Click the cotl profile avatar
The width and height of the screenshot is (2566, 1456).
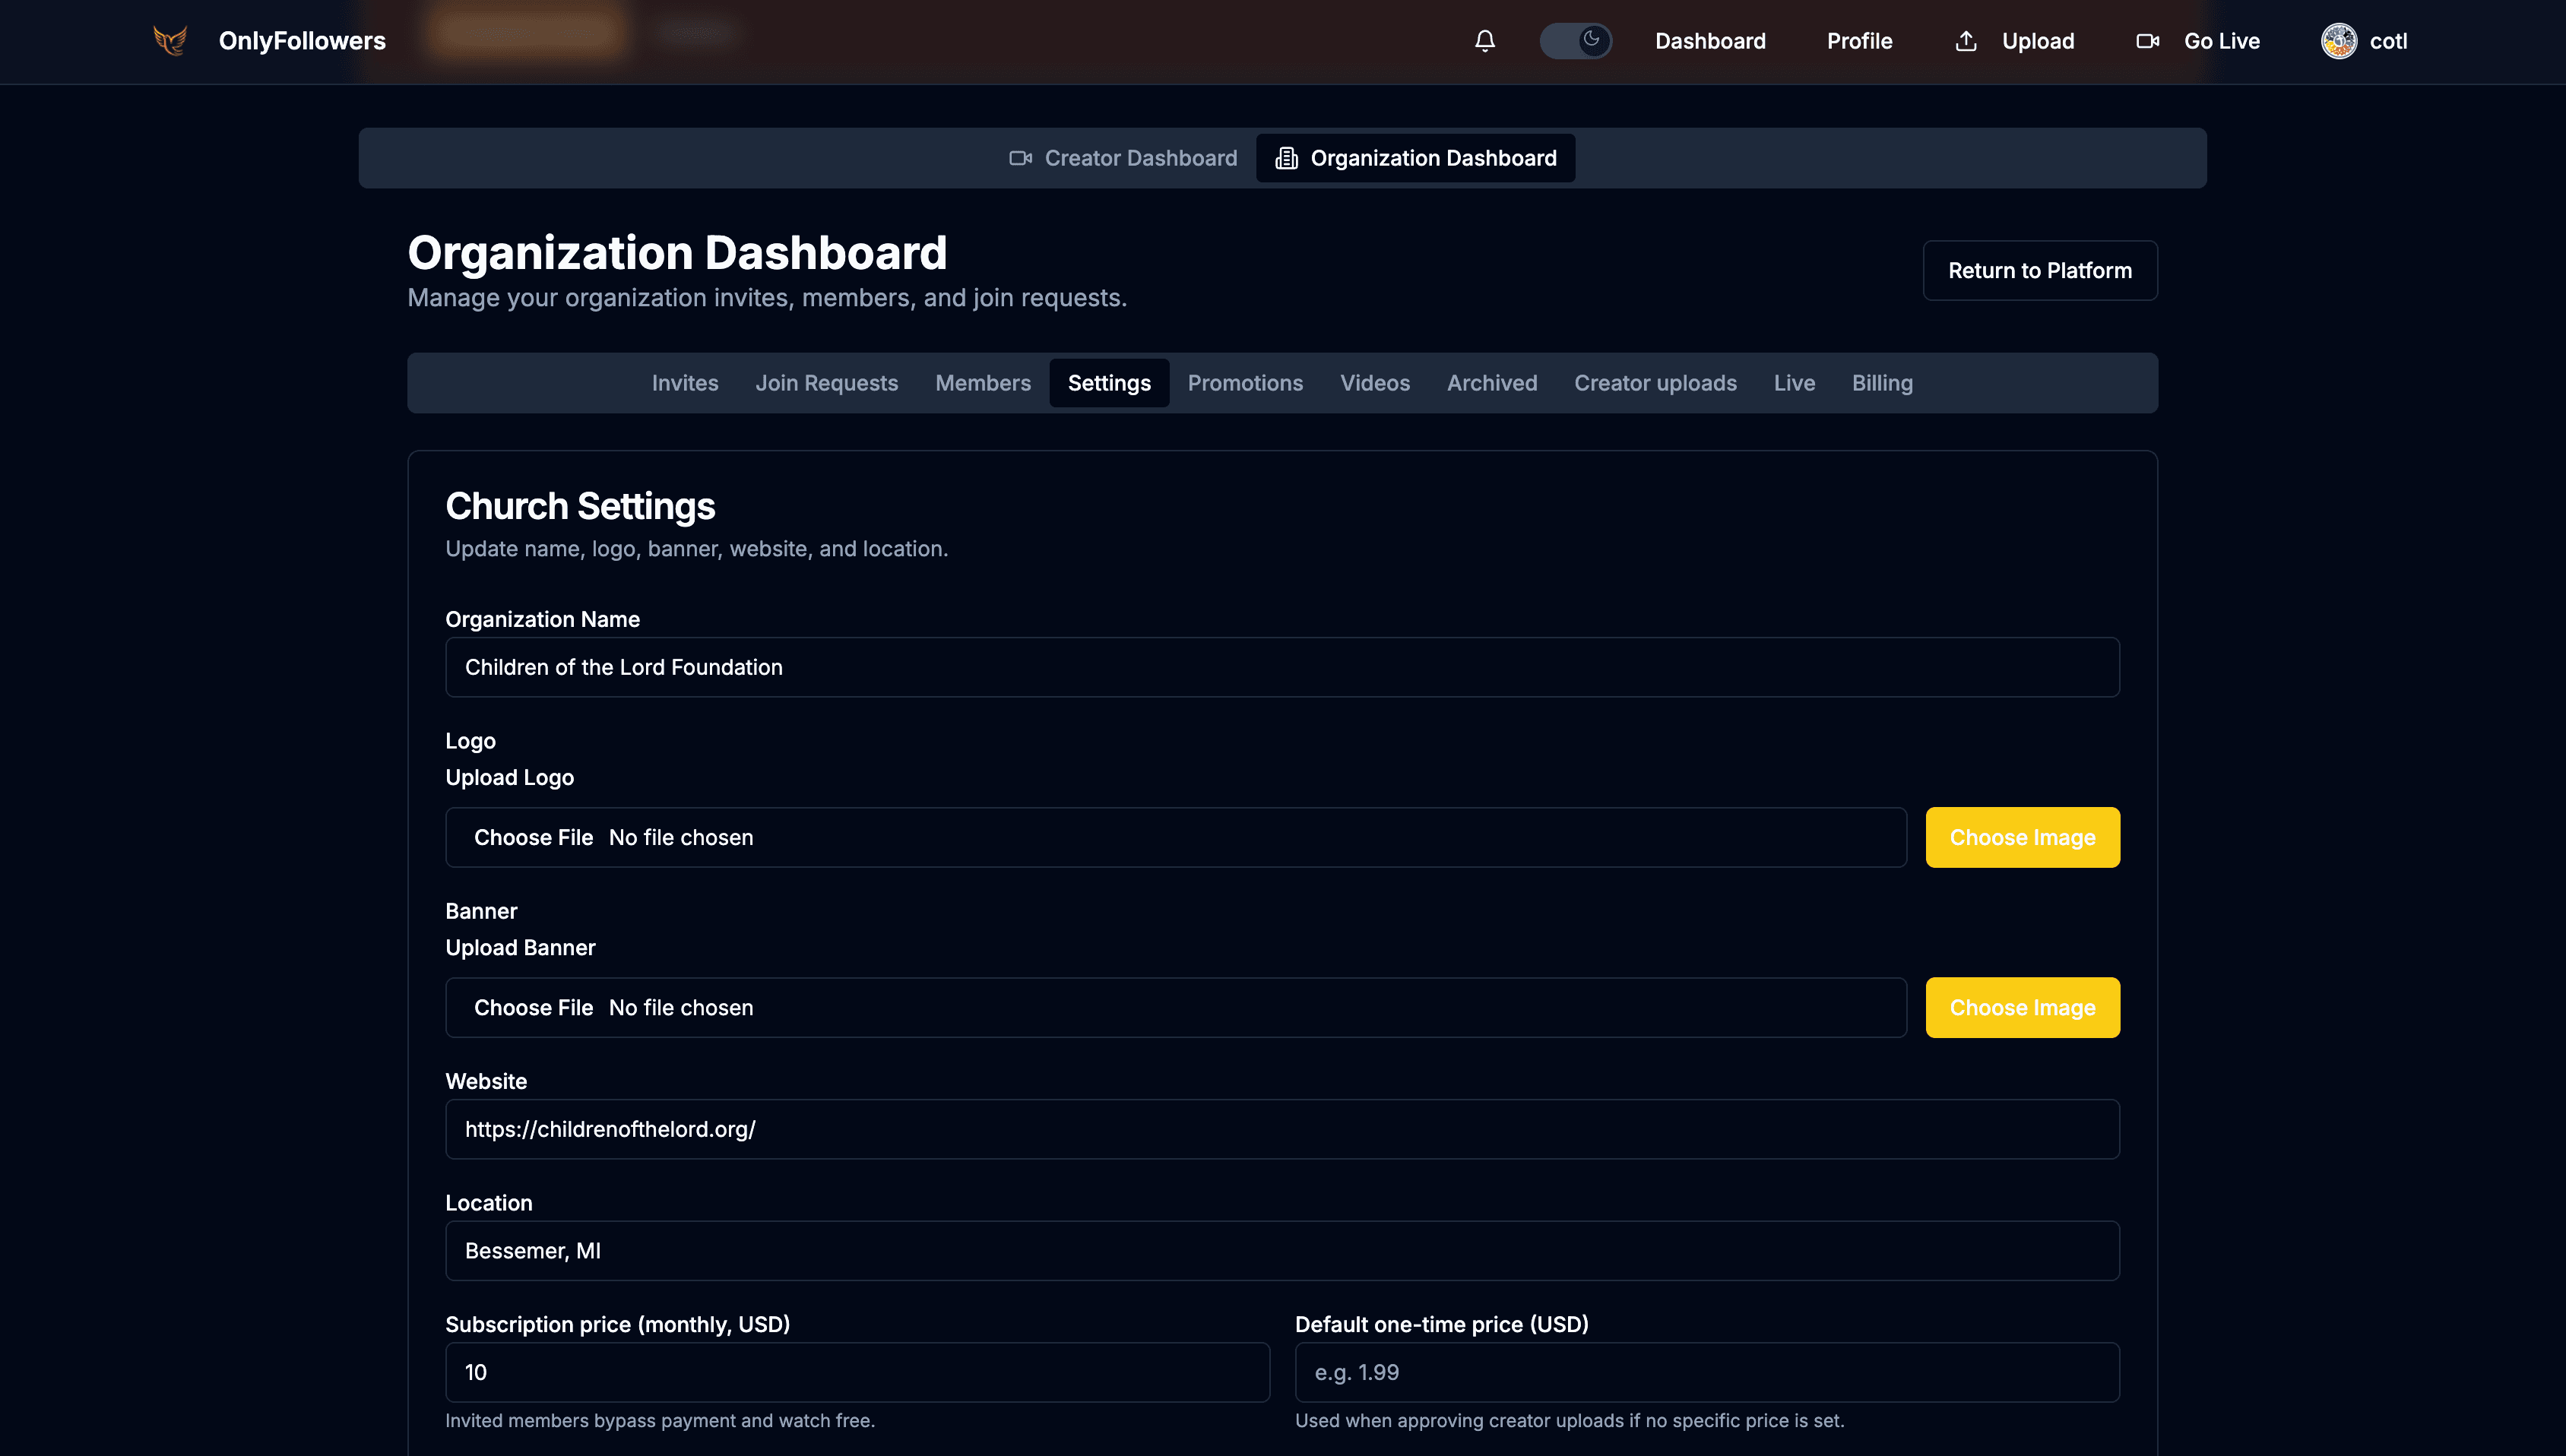(2340, 41)
